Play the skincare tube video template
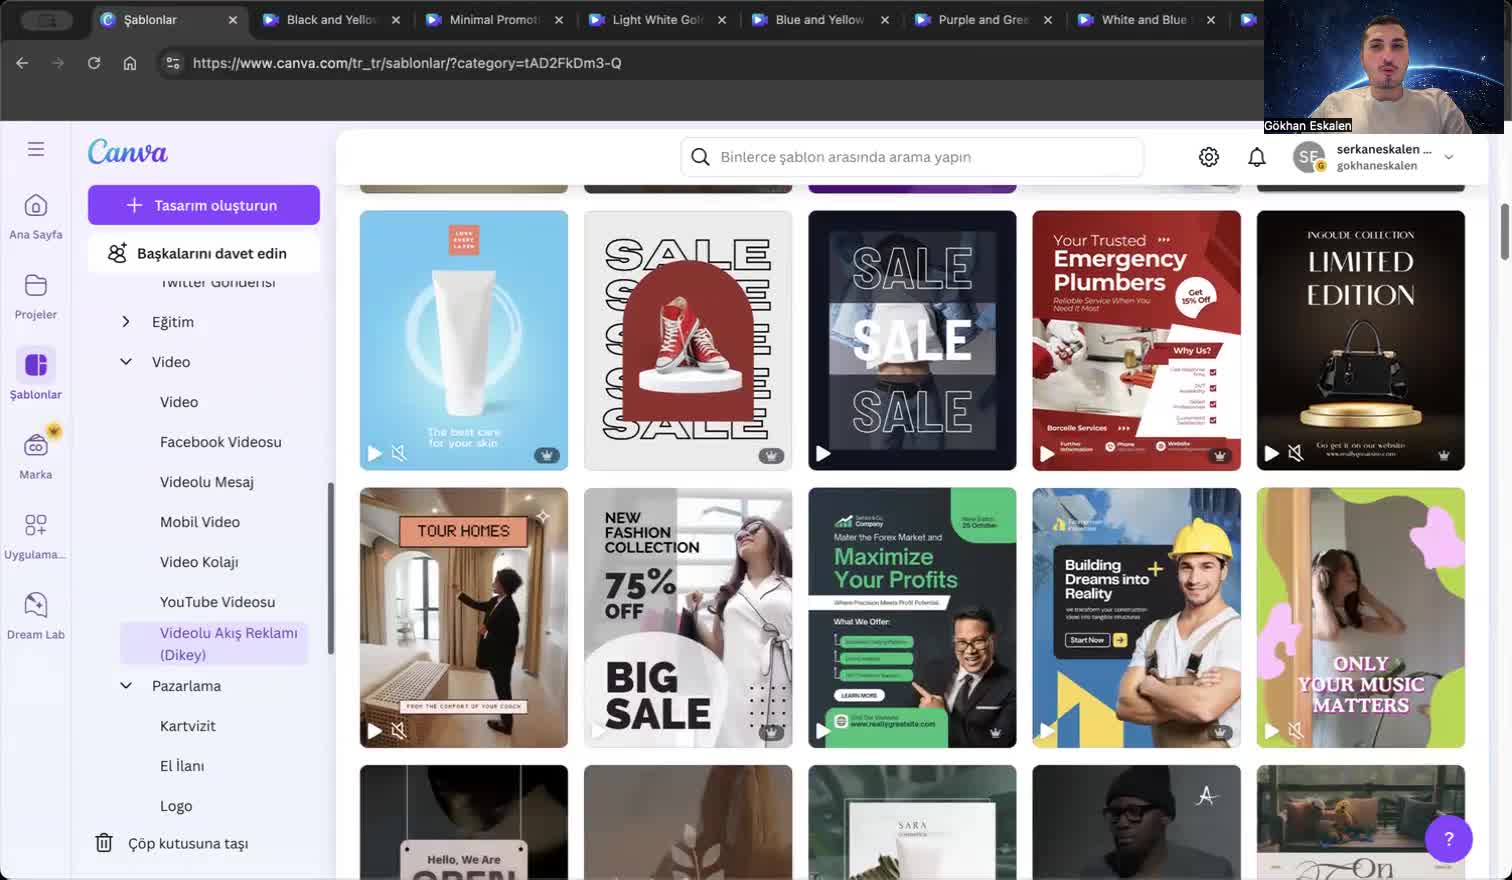The width and height of the screenshot is (1512, 880). coord(375,454)
